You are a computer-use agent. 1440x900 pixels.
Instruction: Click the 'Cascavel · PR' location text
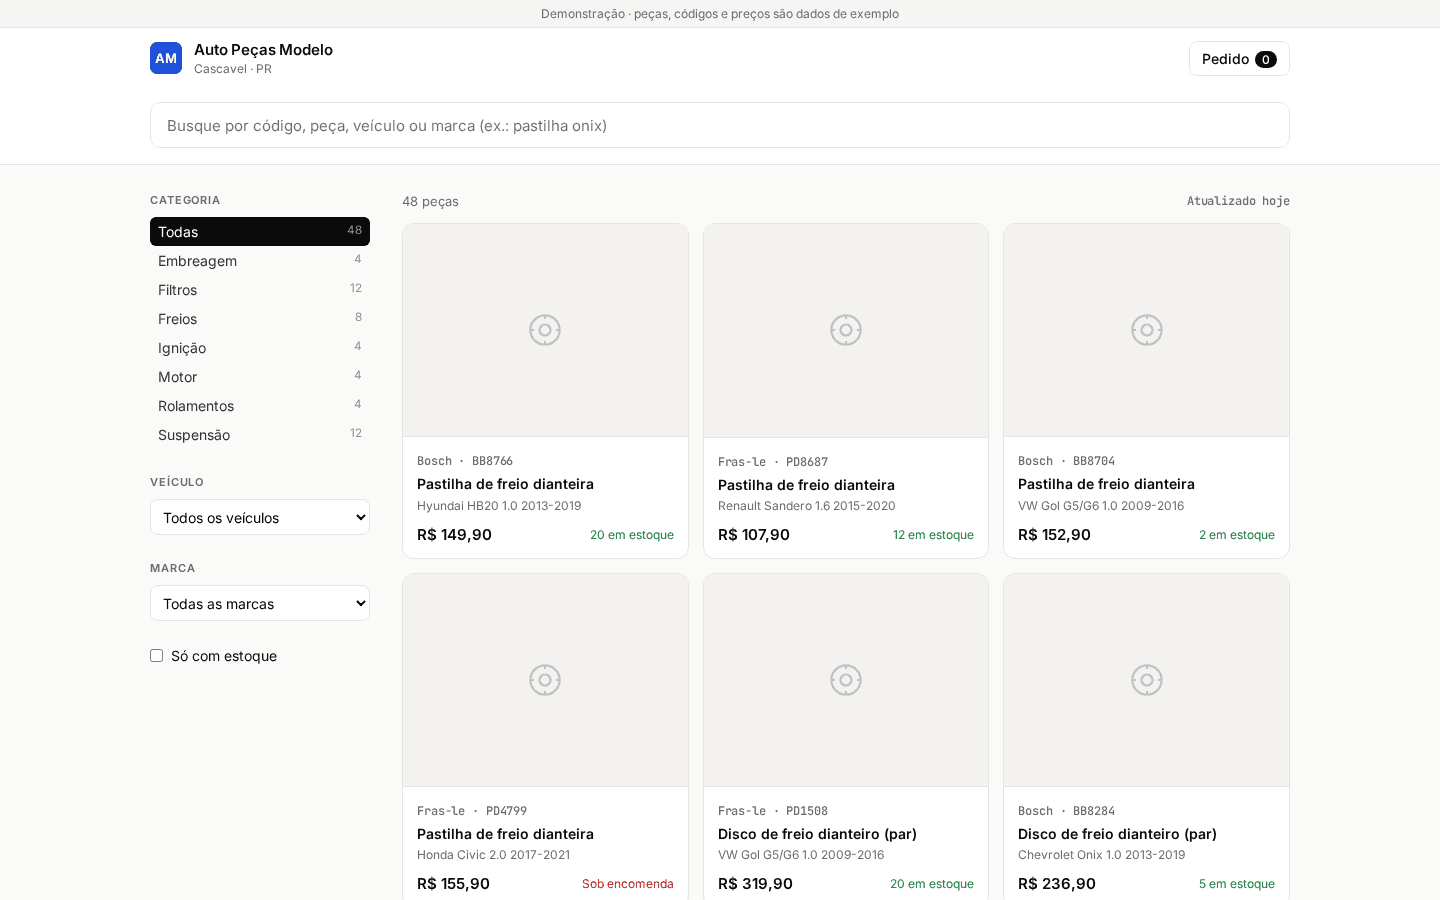point(233,69)
